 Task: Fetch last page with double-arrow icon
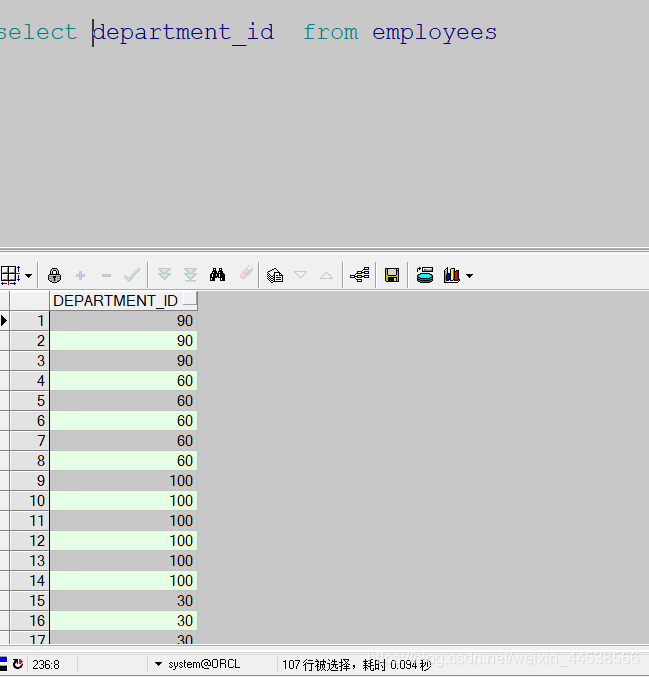pos(190,274)
